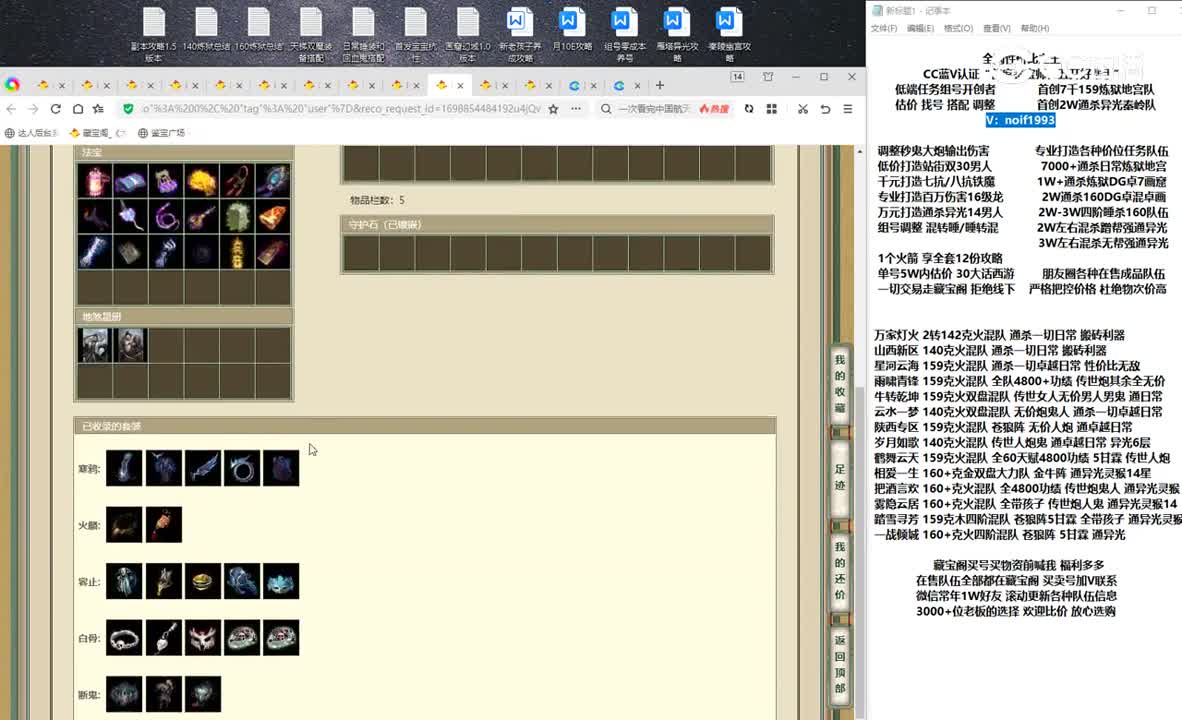The width and height of the screenshot is (1182, 720).
Task: Select the blue scroll treasure icon
Action: [x=130, y=181]
